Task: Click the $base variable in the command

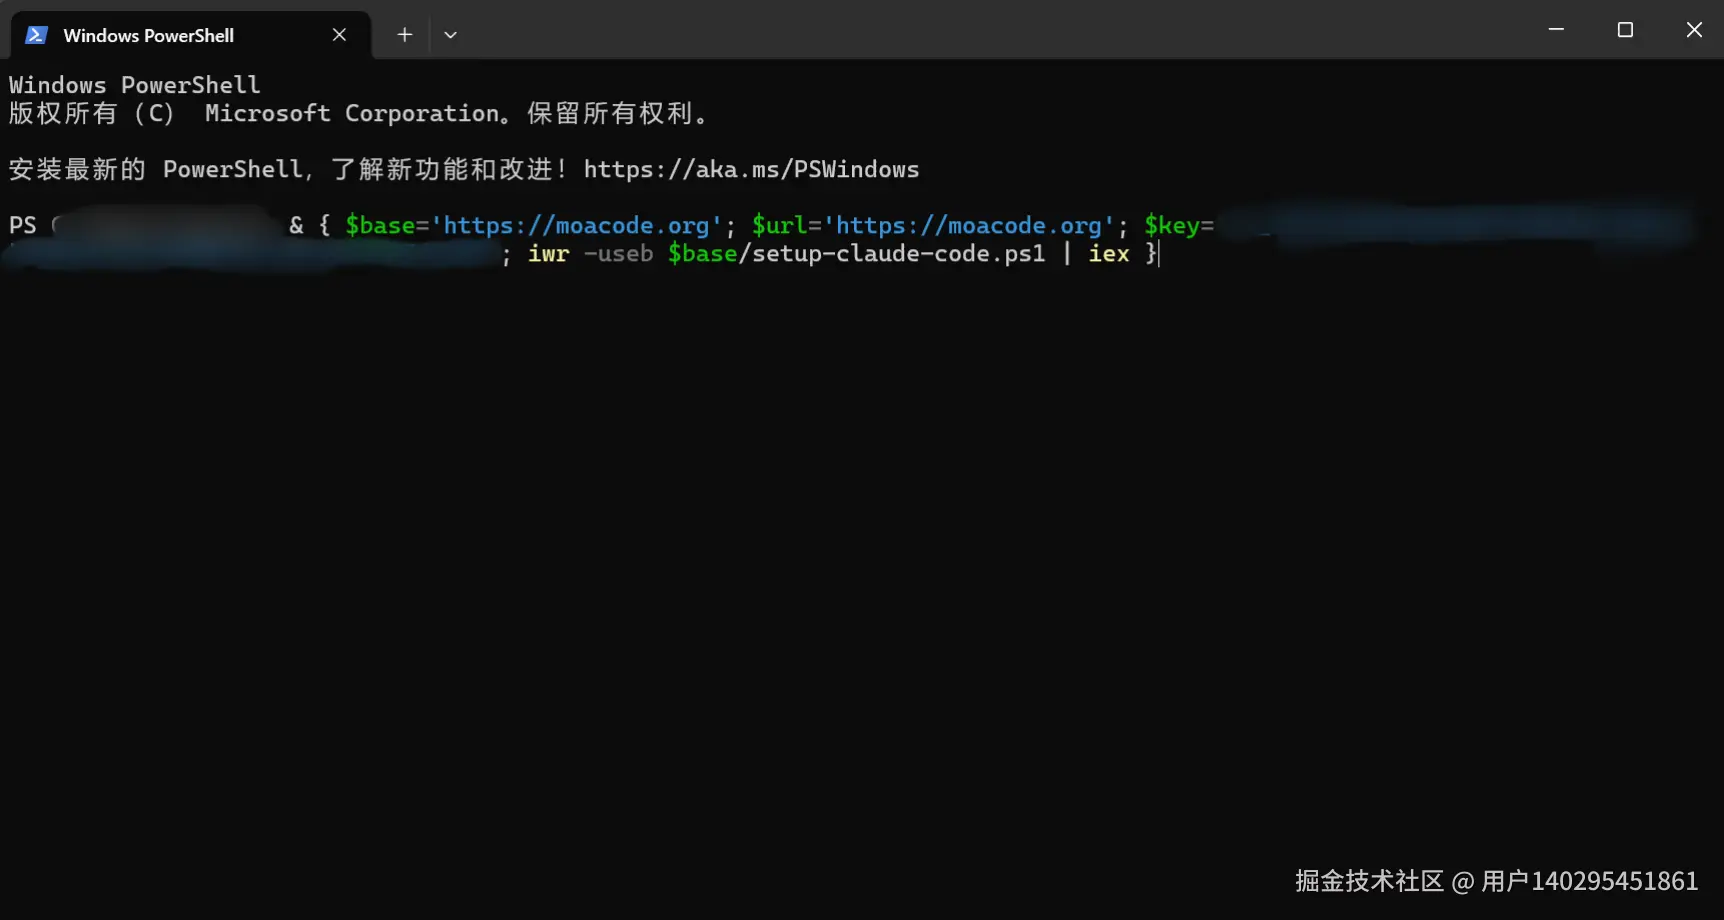Action: pyautogui.click(x=380, y=226)
